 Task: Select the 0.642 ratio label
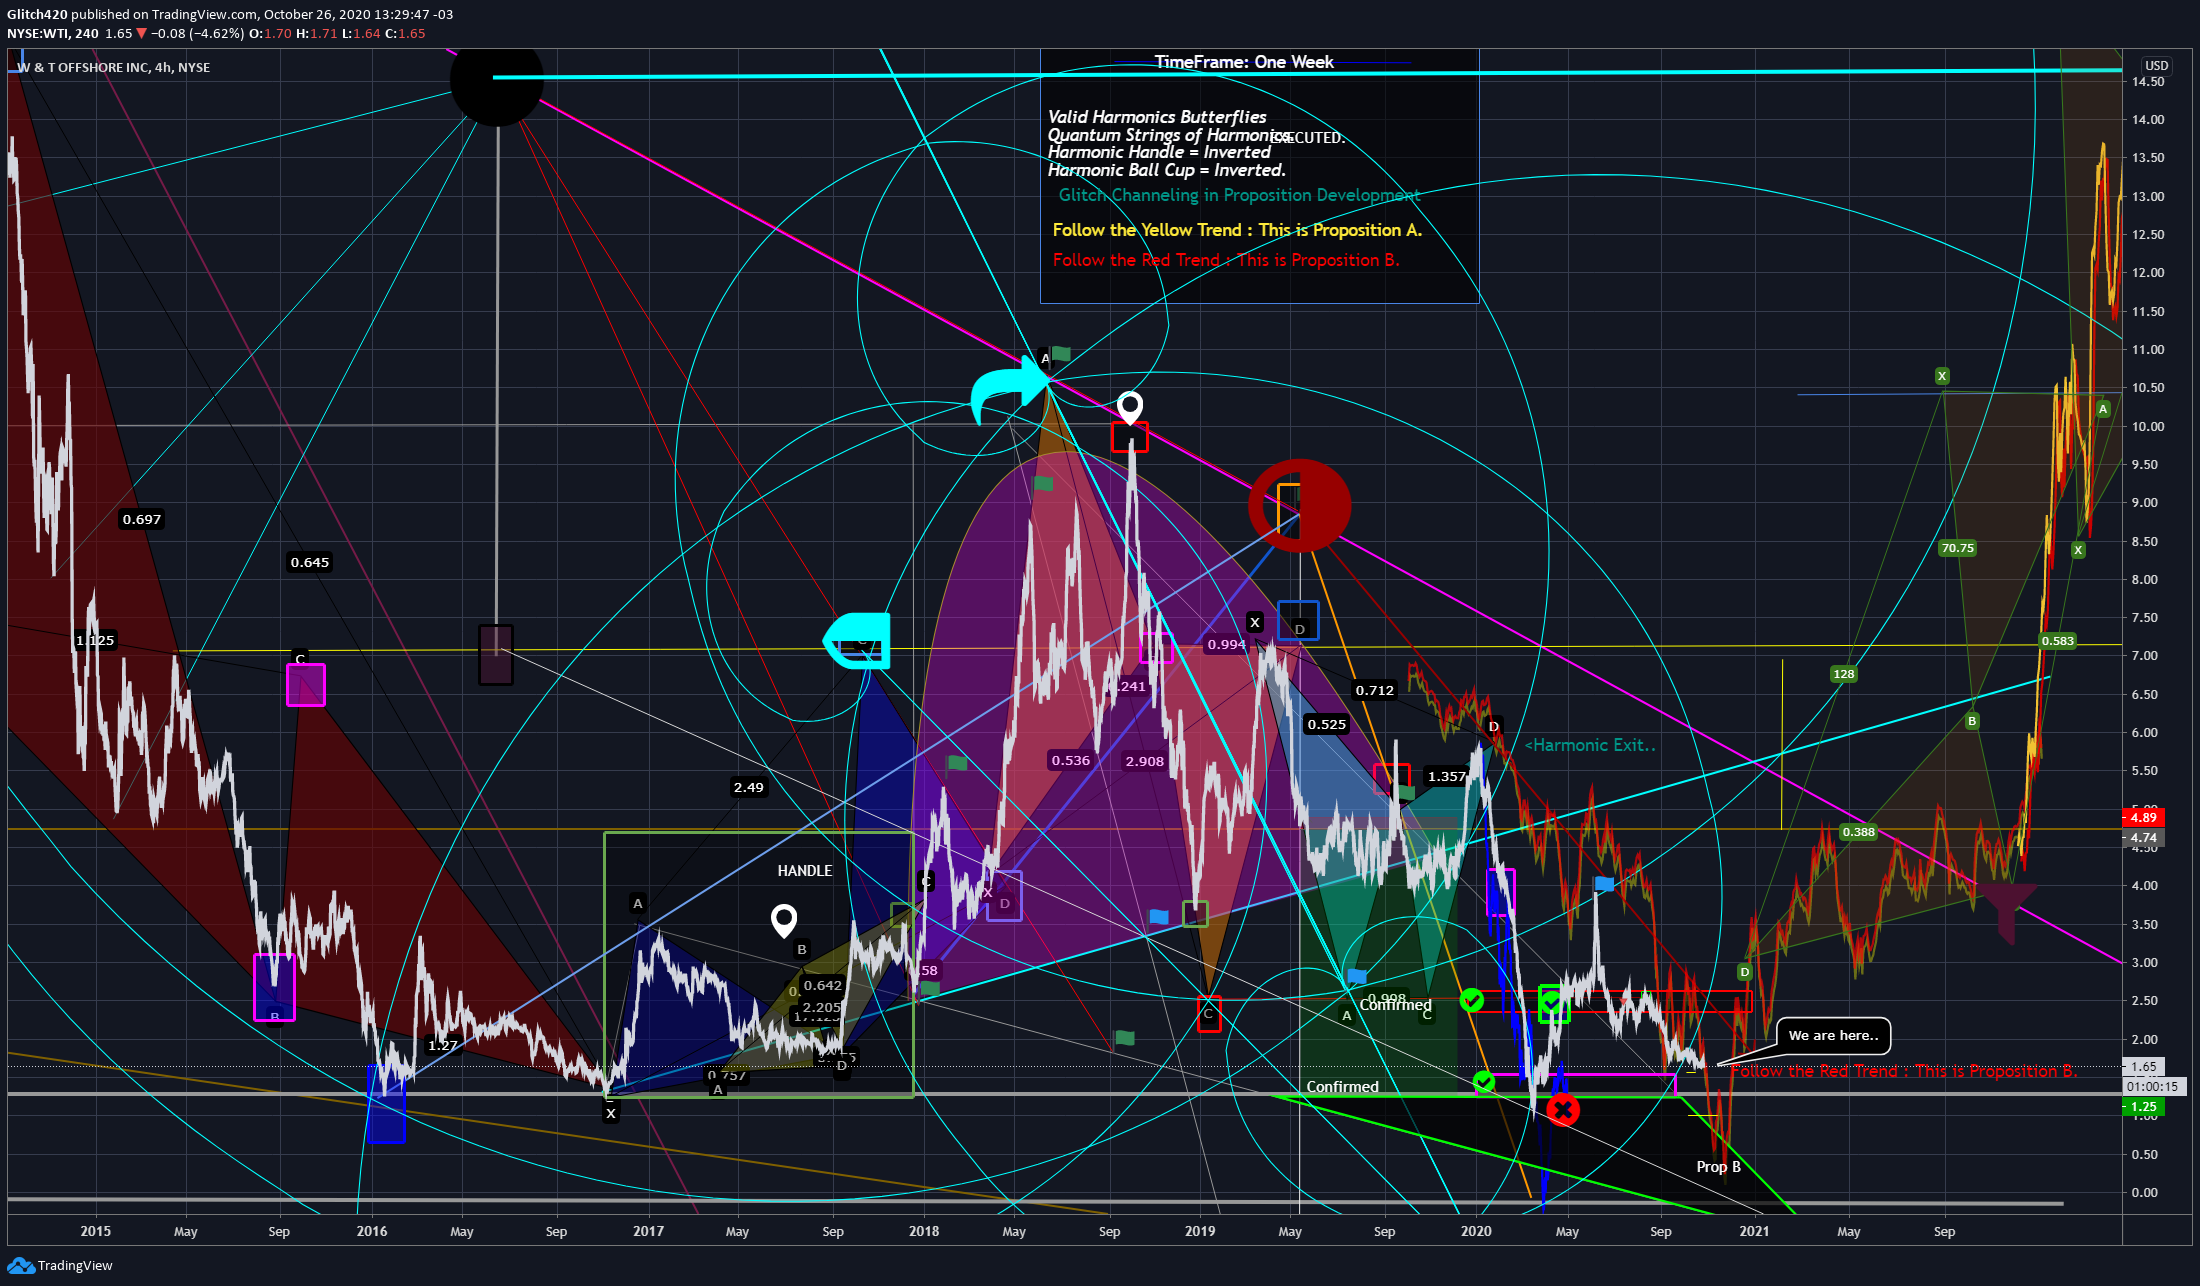[x=823, y=985]
